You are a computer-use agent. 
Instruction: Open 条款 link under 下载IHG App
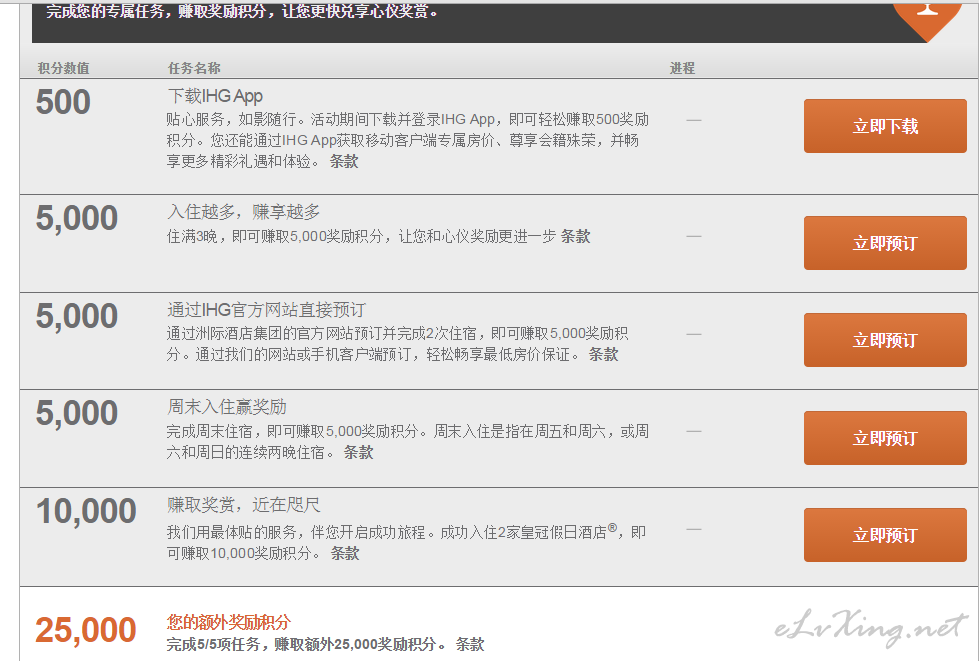click(344, 162)
